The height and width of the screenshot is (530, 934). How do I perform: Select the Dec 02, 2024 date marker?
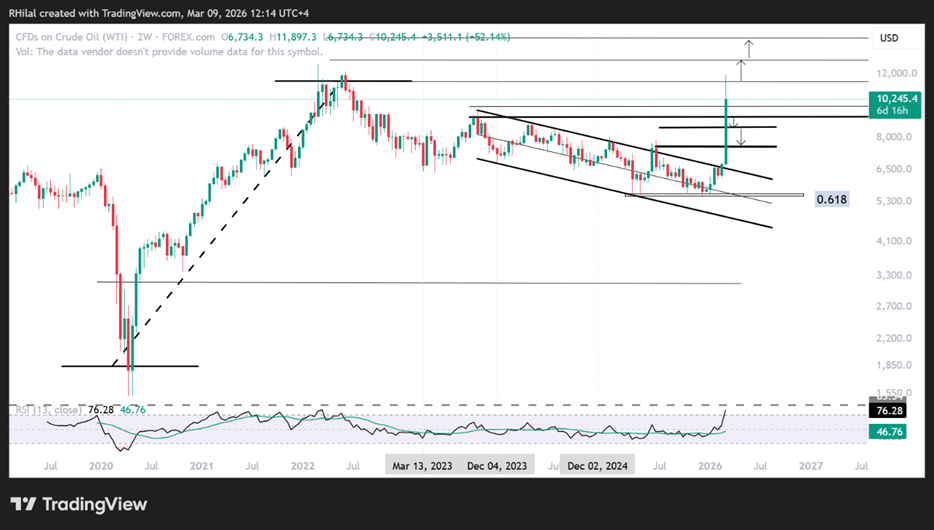click(x=597, y=466)
